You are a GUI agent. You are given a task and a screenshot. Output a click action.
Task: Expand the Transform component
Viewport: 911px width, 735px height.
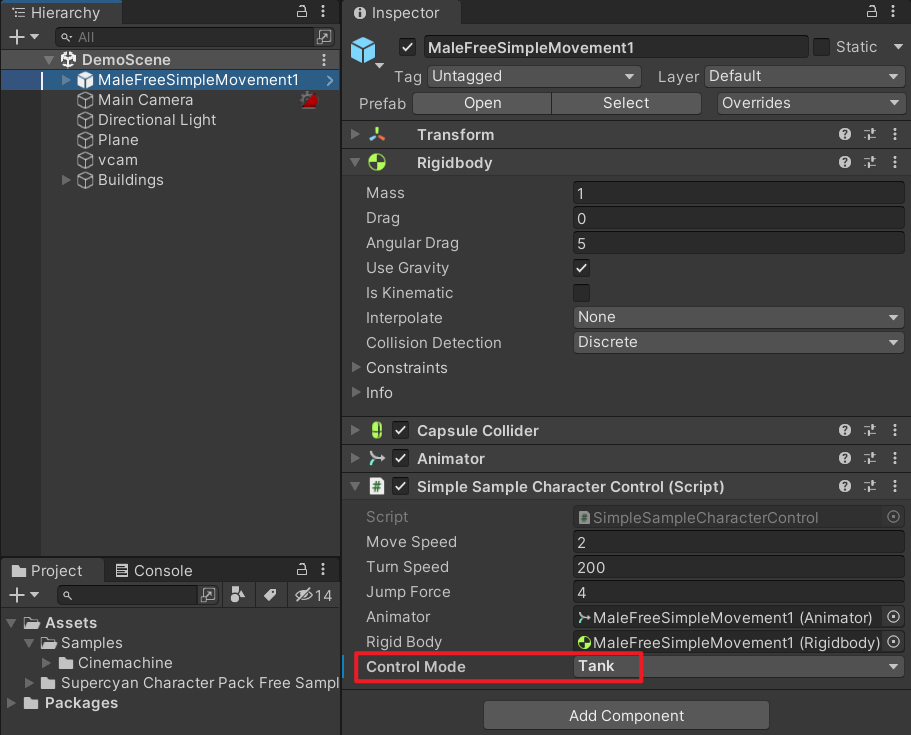355,134
